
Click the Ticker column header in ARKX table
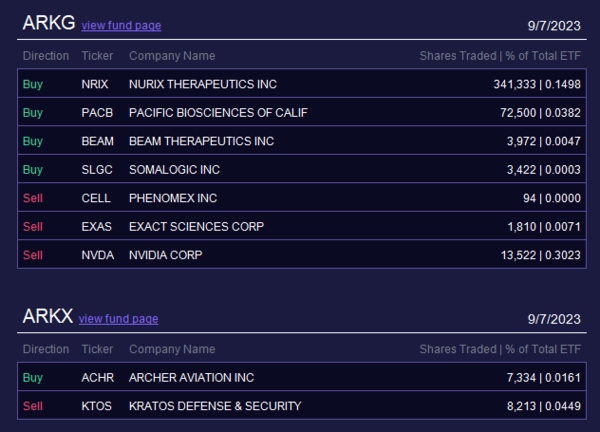point(97,349)
